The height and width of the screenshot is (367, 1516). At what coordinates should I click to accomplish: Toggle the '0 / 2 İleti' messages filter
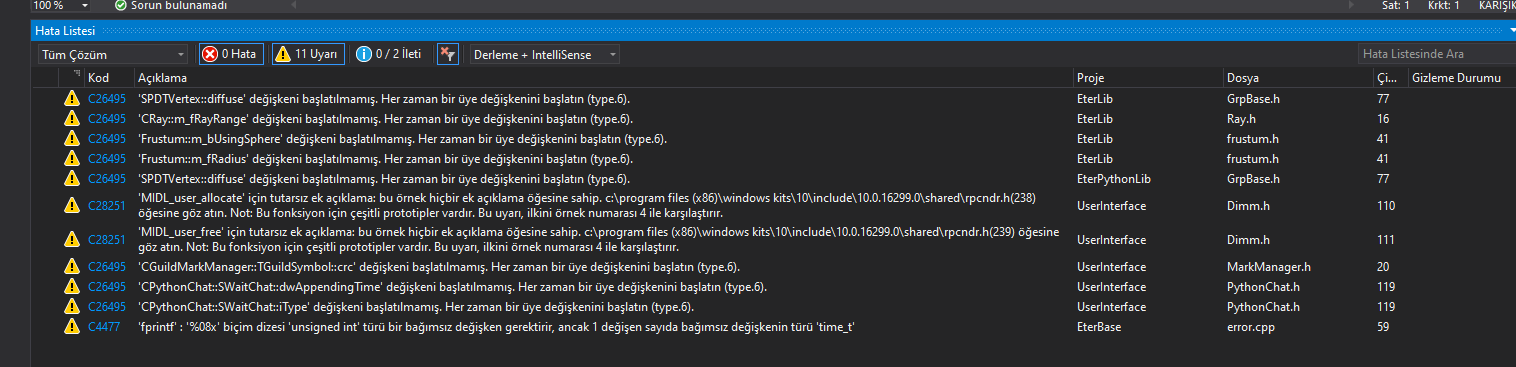click(389, 54)
